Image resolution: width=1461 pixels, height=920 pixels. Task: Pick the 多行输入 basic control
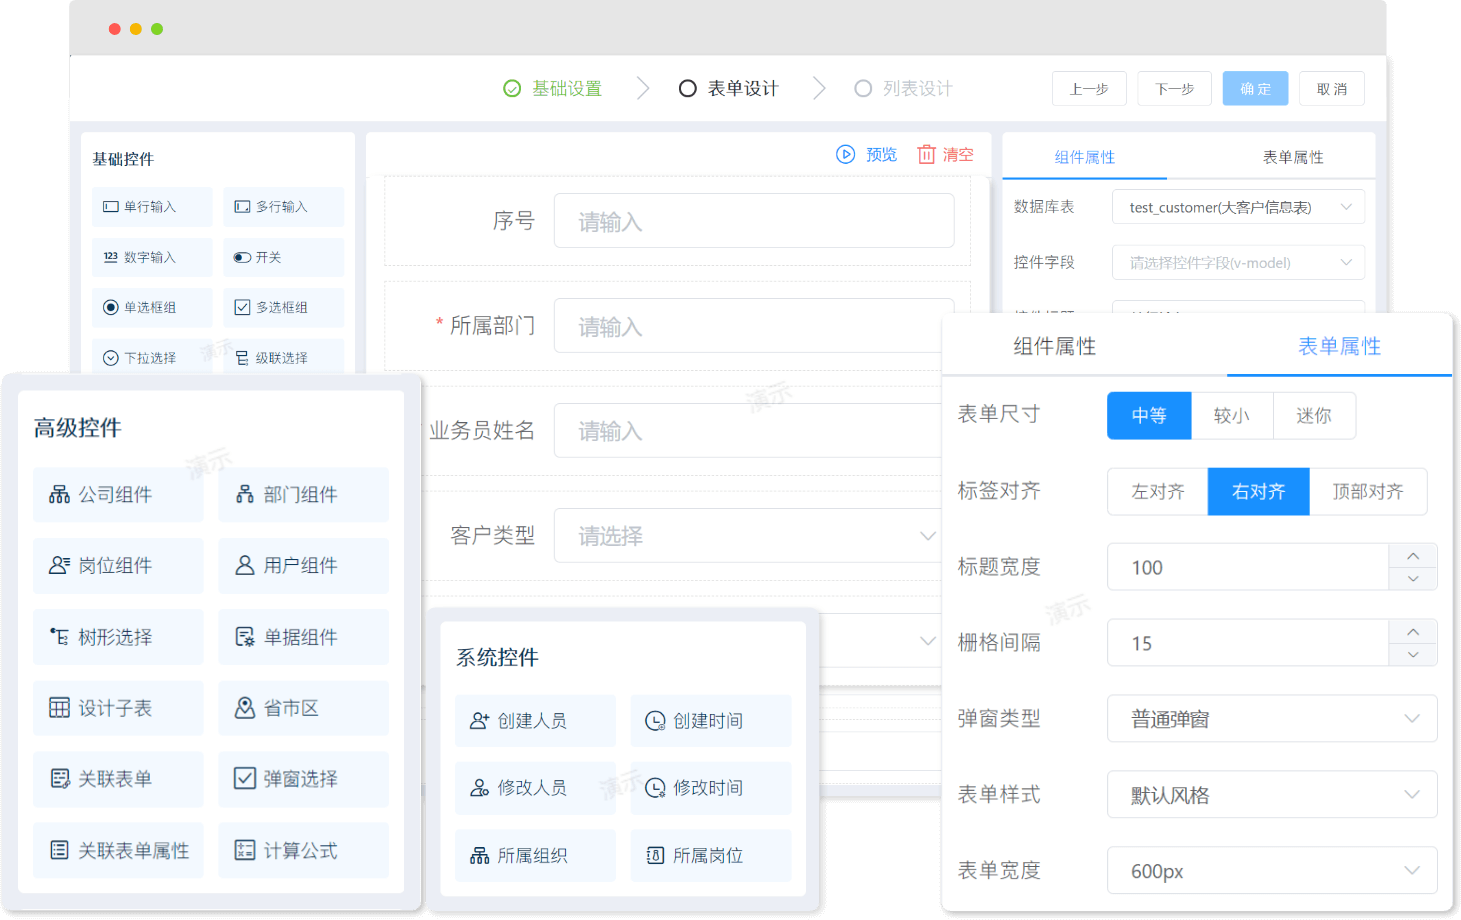point(283,207)
